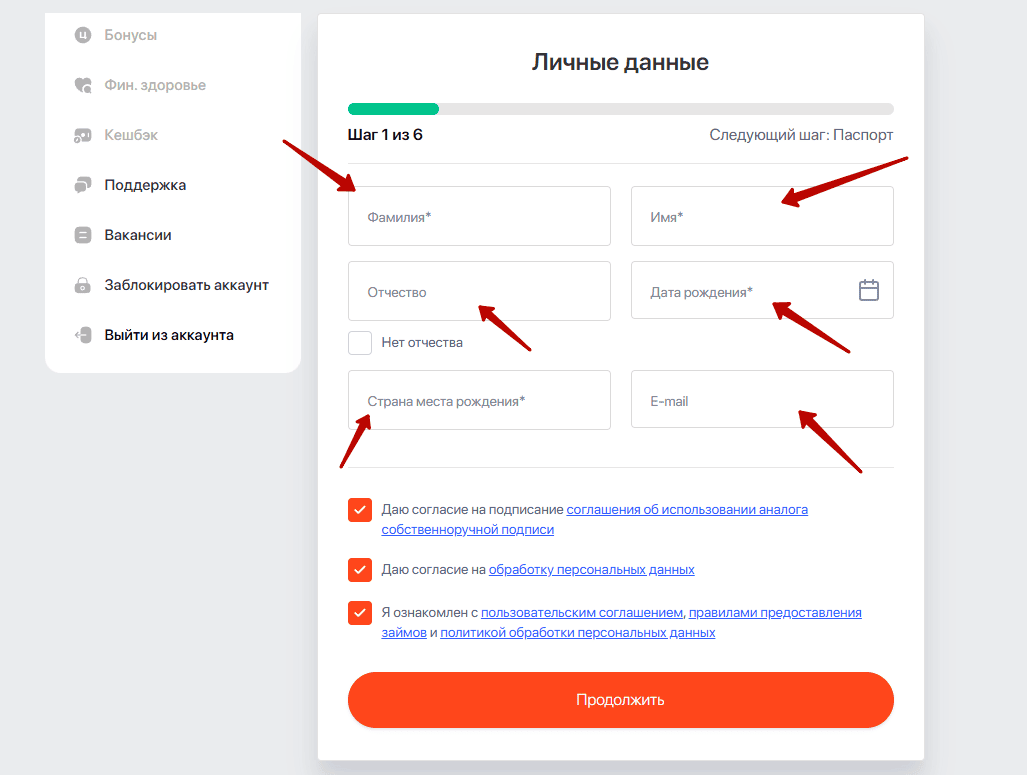Viewport: 1027px width, 775px height.
Task: Open the пользовательским соглашением link
Action: point(582,613)
